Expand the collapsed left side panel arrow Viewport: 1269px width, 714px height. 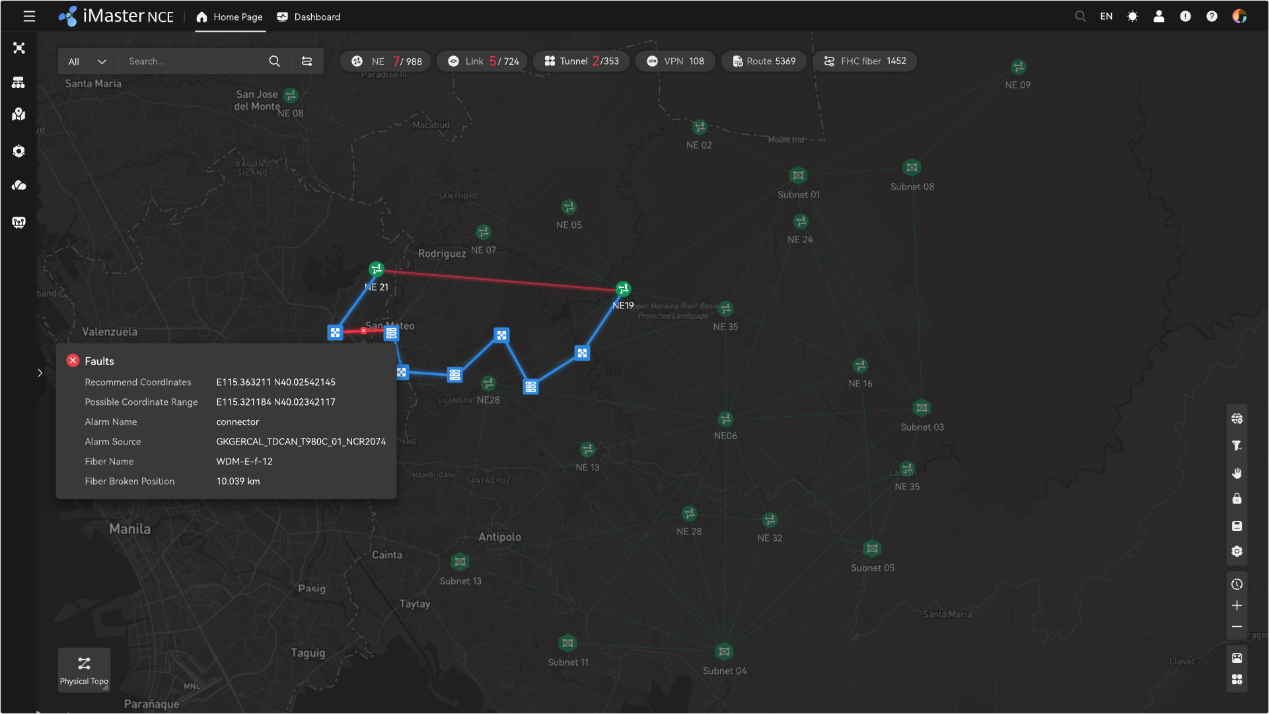[40, 373]
